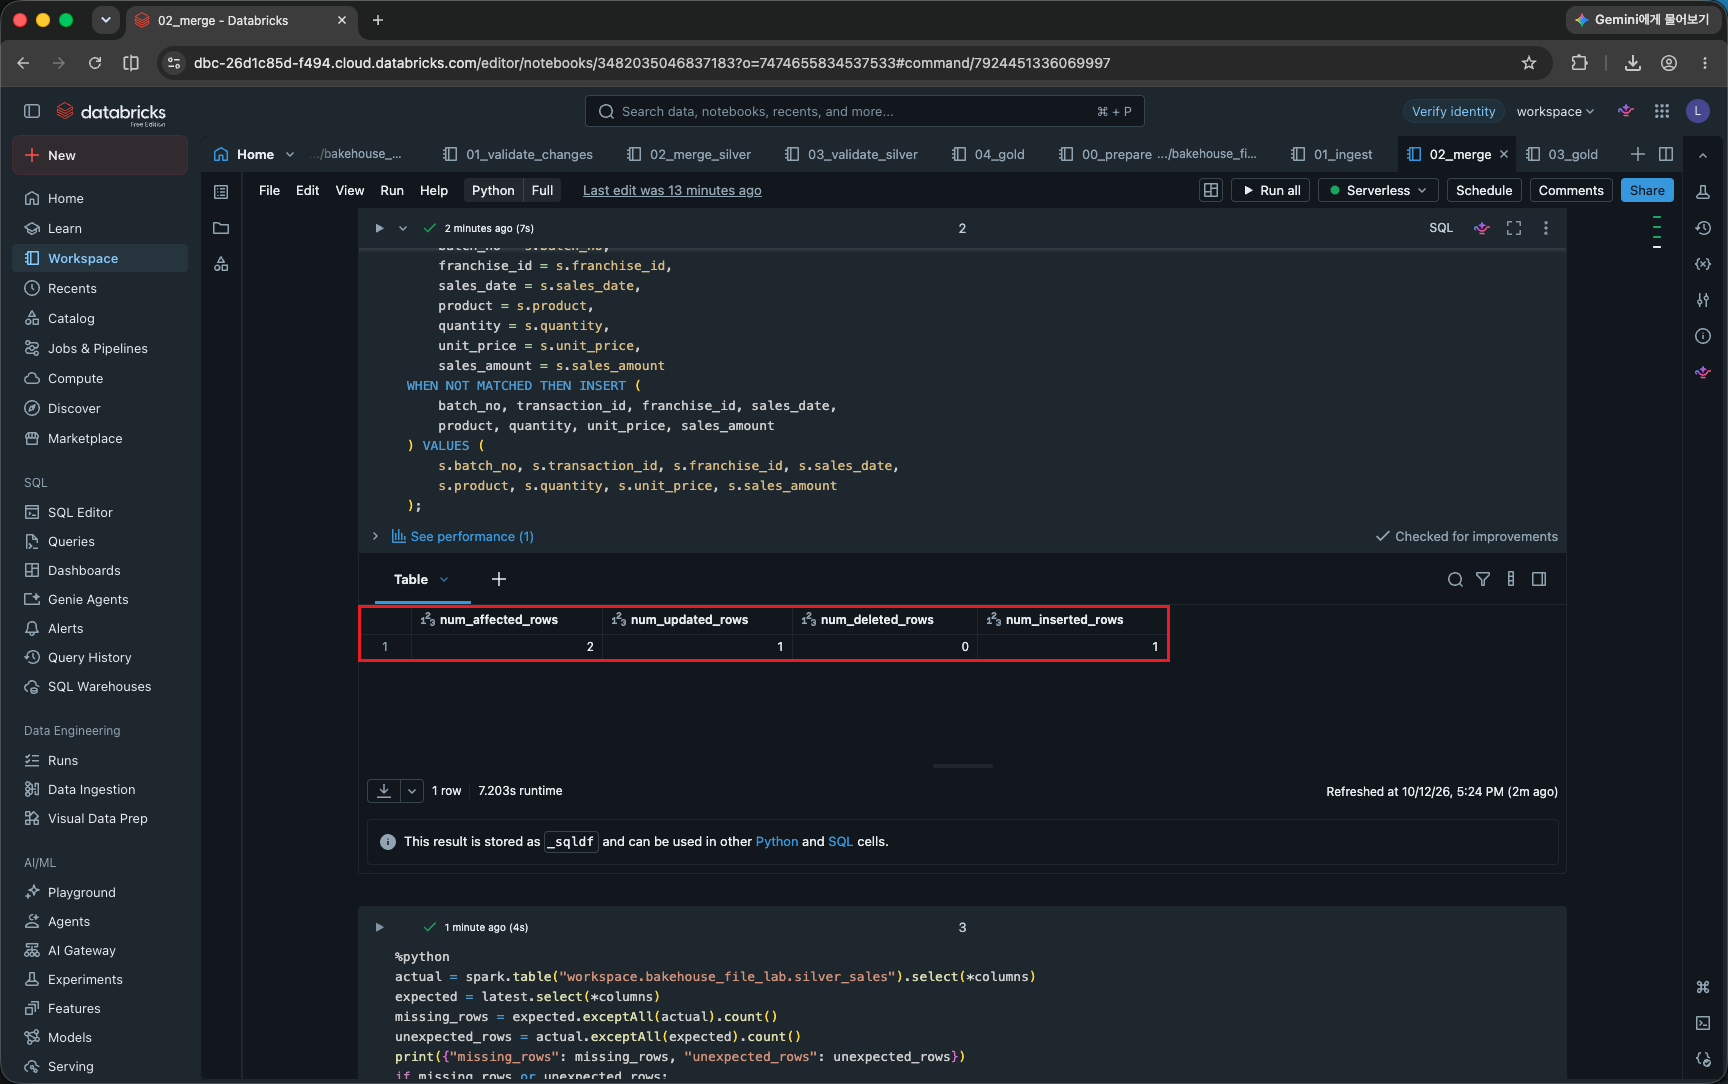The image size is (1728, 1084).
Task: Click the search data and notebooks field
Action: click(864, 111)
